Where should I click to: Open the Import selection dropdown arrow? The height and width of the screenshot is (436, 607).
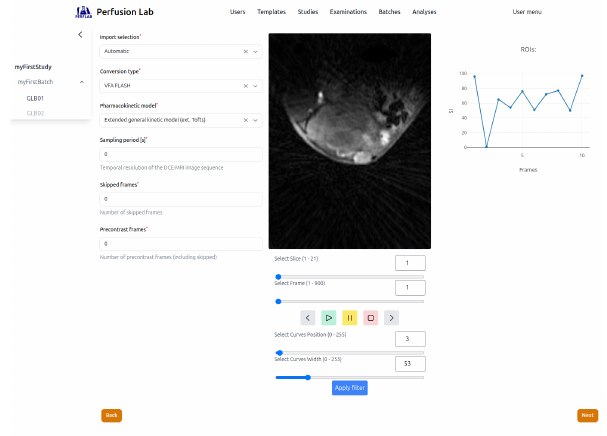pos(255,51)
